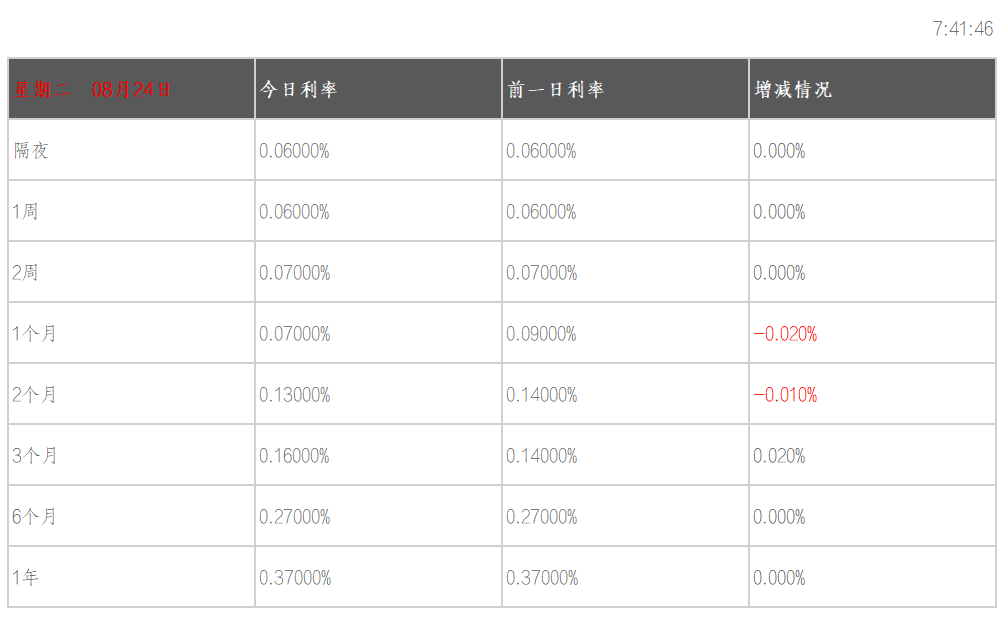
Task: Click the 前一日利率 column header
Action: click(555, 89)
